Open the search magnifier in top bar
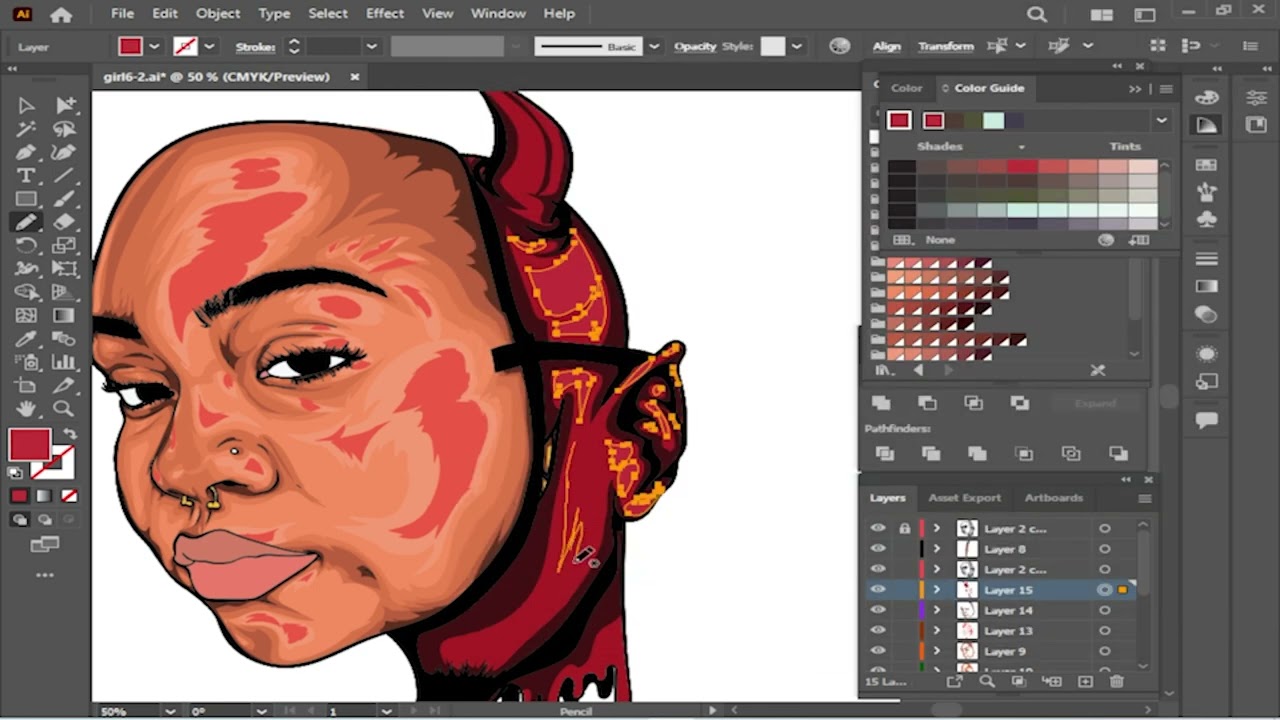 pyautogui.click(x=1037, y=14)
